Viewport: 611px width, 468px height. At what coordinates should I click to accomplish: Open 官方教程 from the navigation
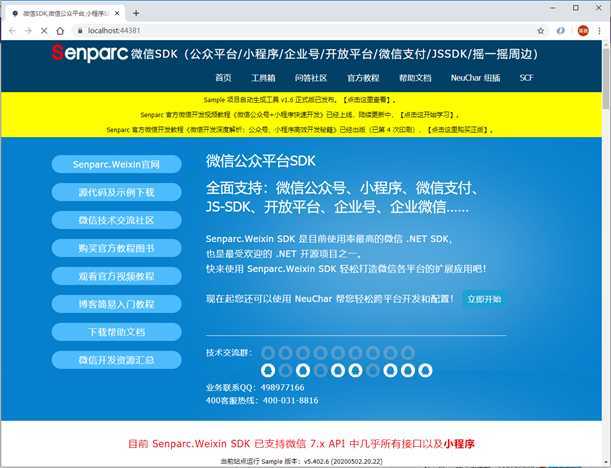click(x=363, y=78)
